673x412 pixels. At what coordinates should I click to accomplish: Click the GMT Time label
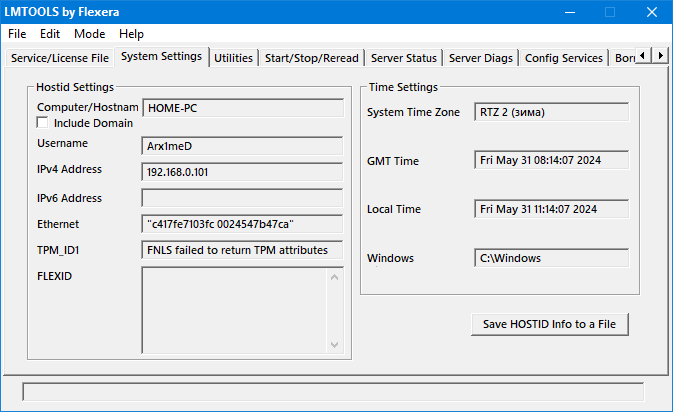(x=393, y=161)
